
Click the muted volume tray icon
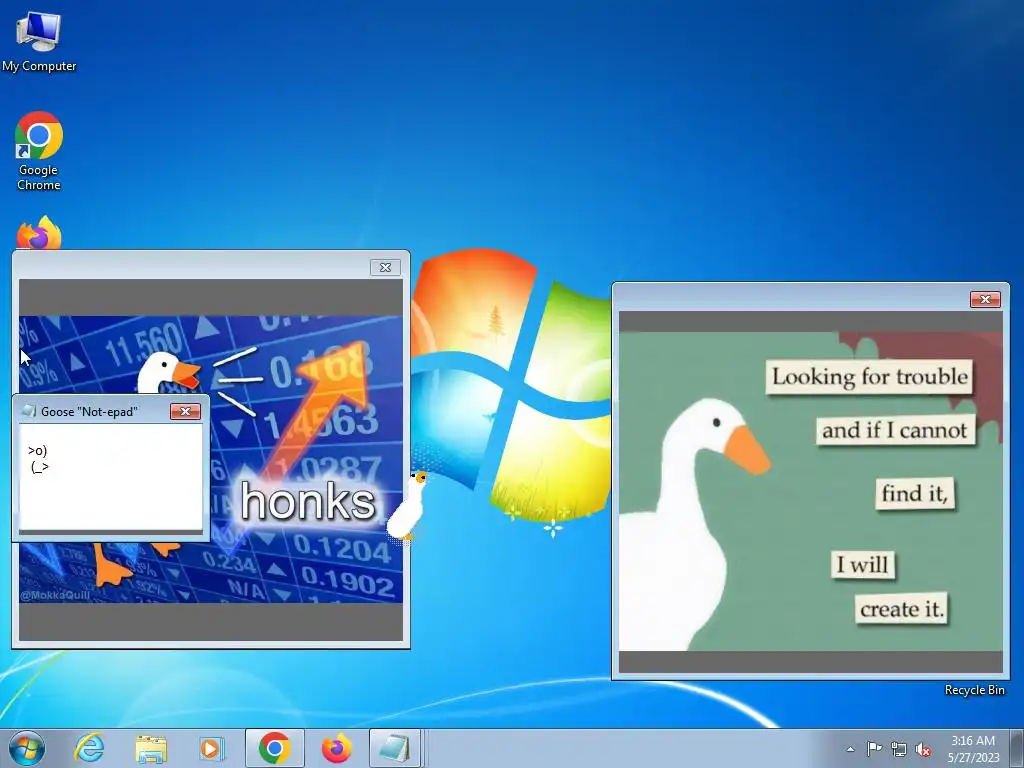pyautogui.click(x=923, y=750)
